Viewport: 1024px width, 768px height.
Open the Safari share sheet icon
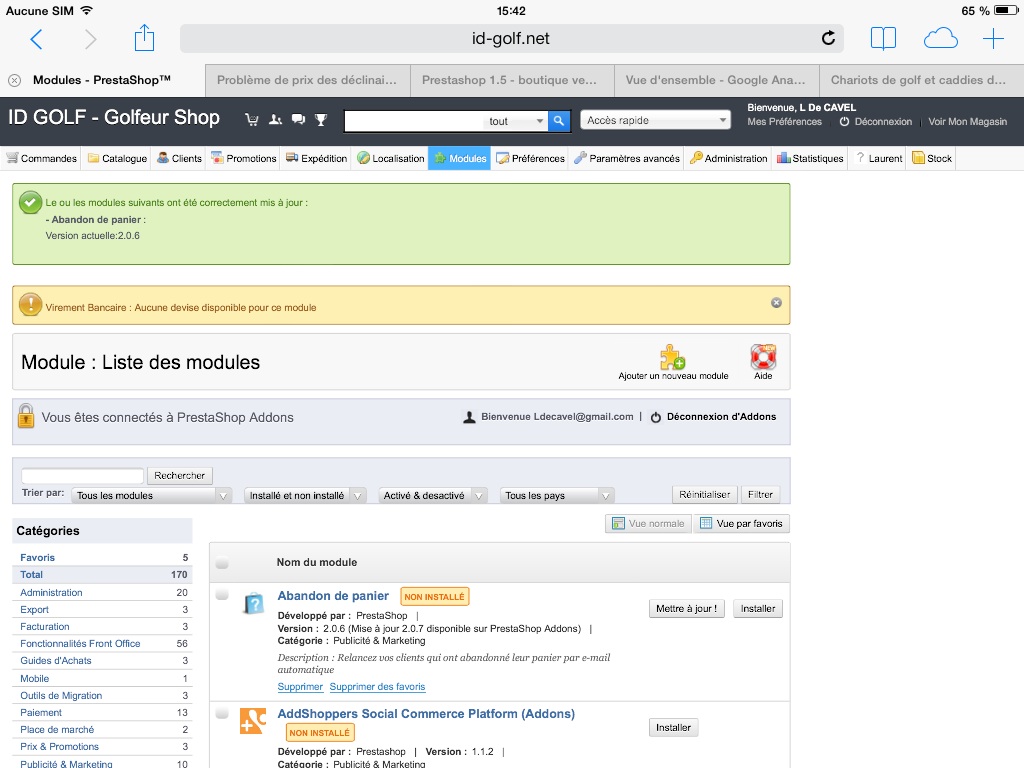[144, 38]
